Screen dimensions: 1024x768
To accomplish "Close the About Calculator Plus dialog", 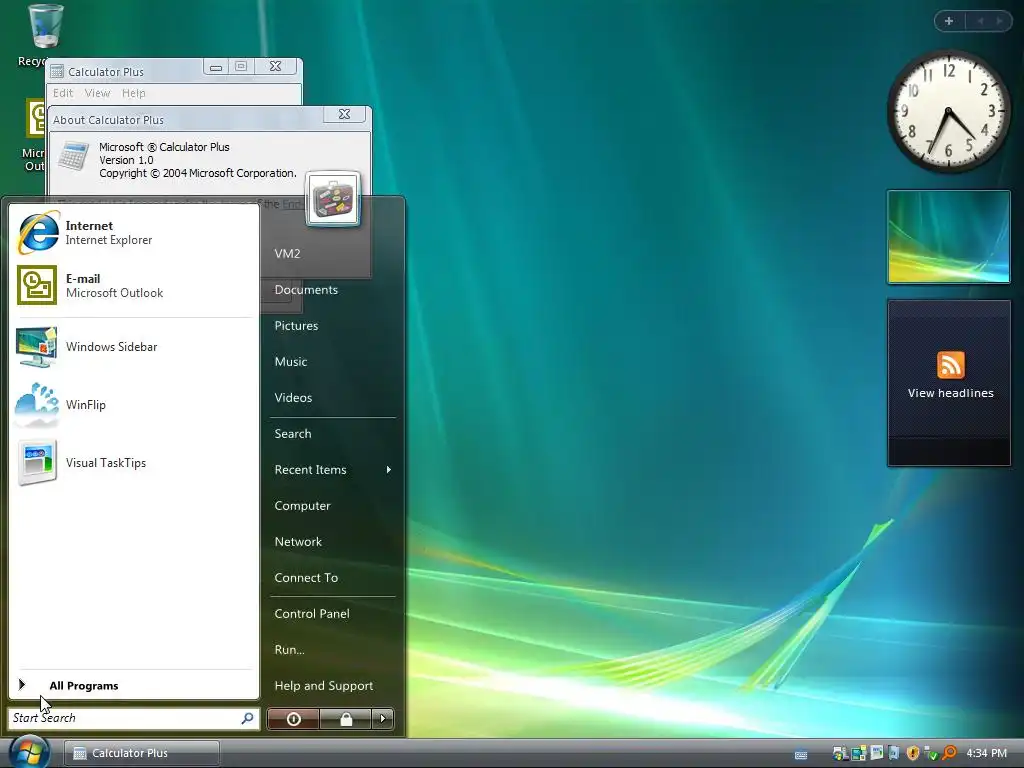I will coord(344,114).
